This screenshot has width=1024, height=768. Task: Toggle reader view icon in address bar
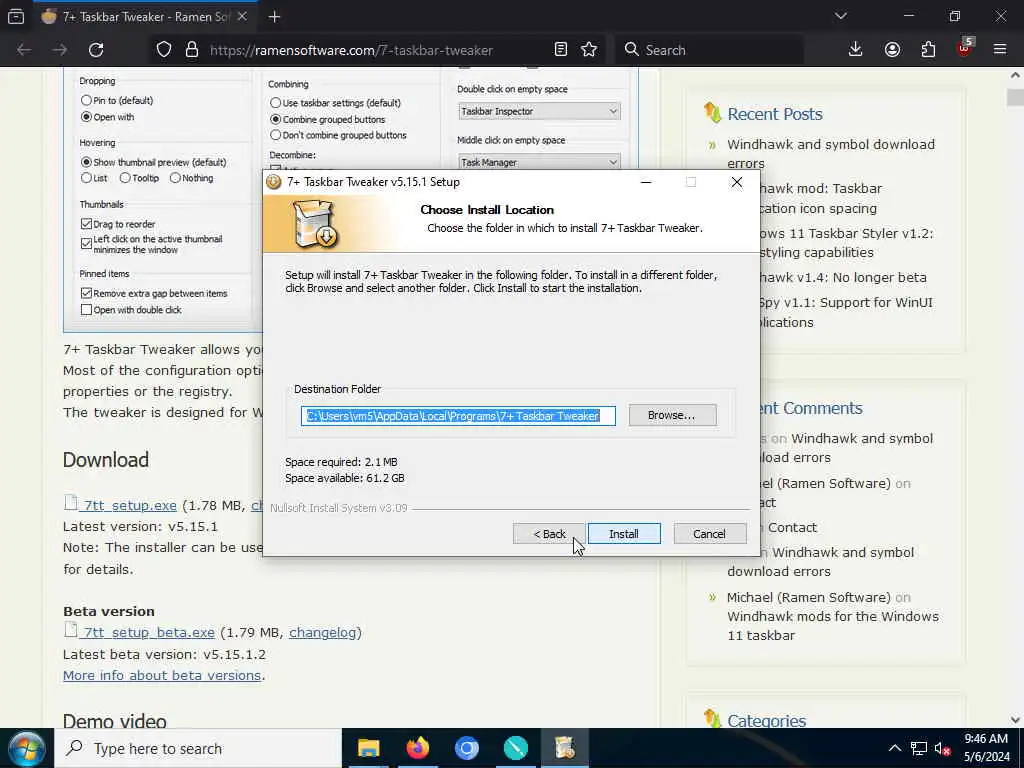[560, 50]
